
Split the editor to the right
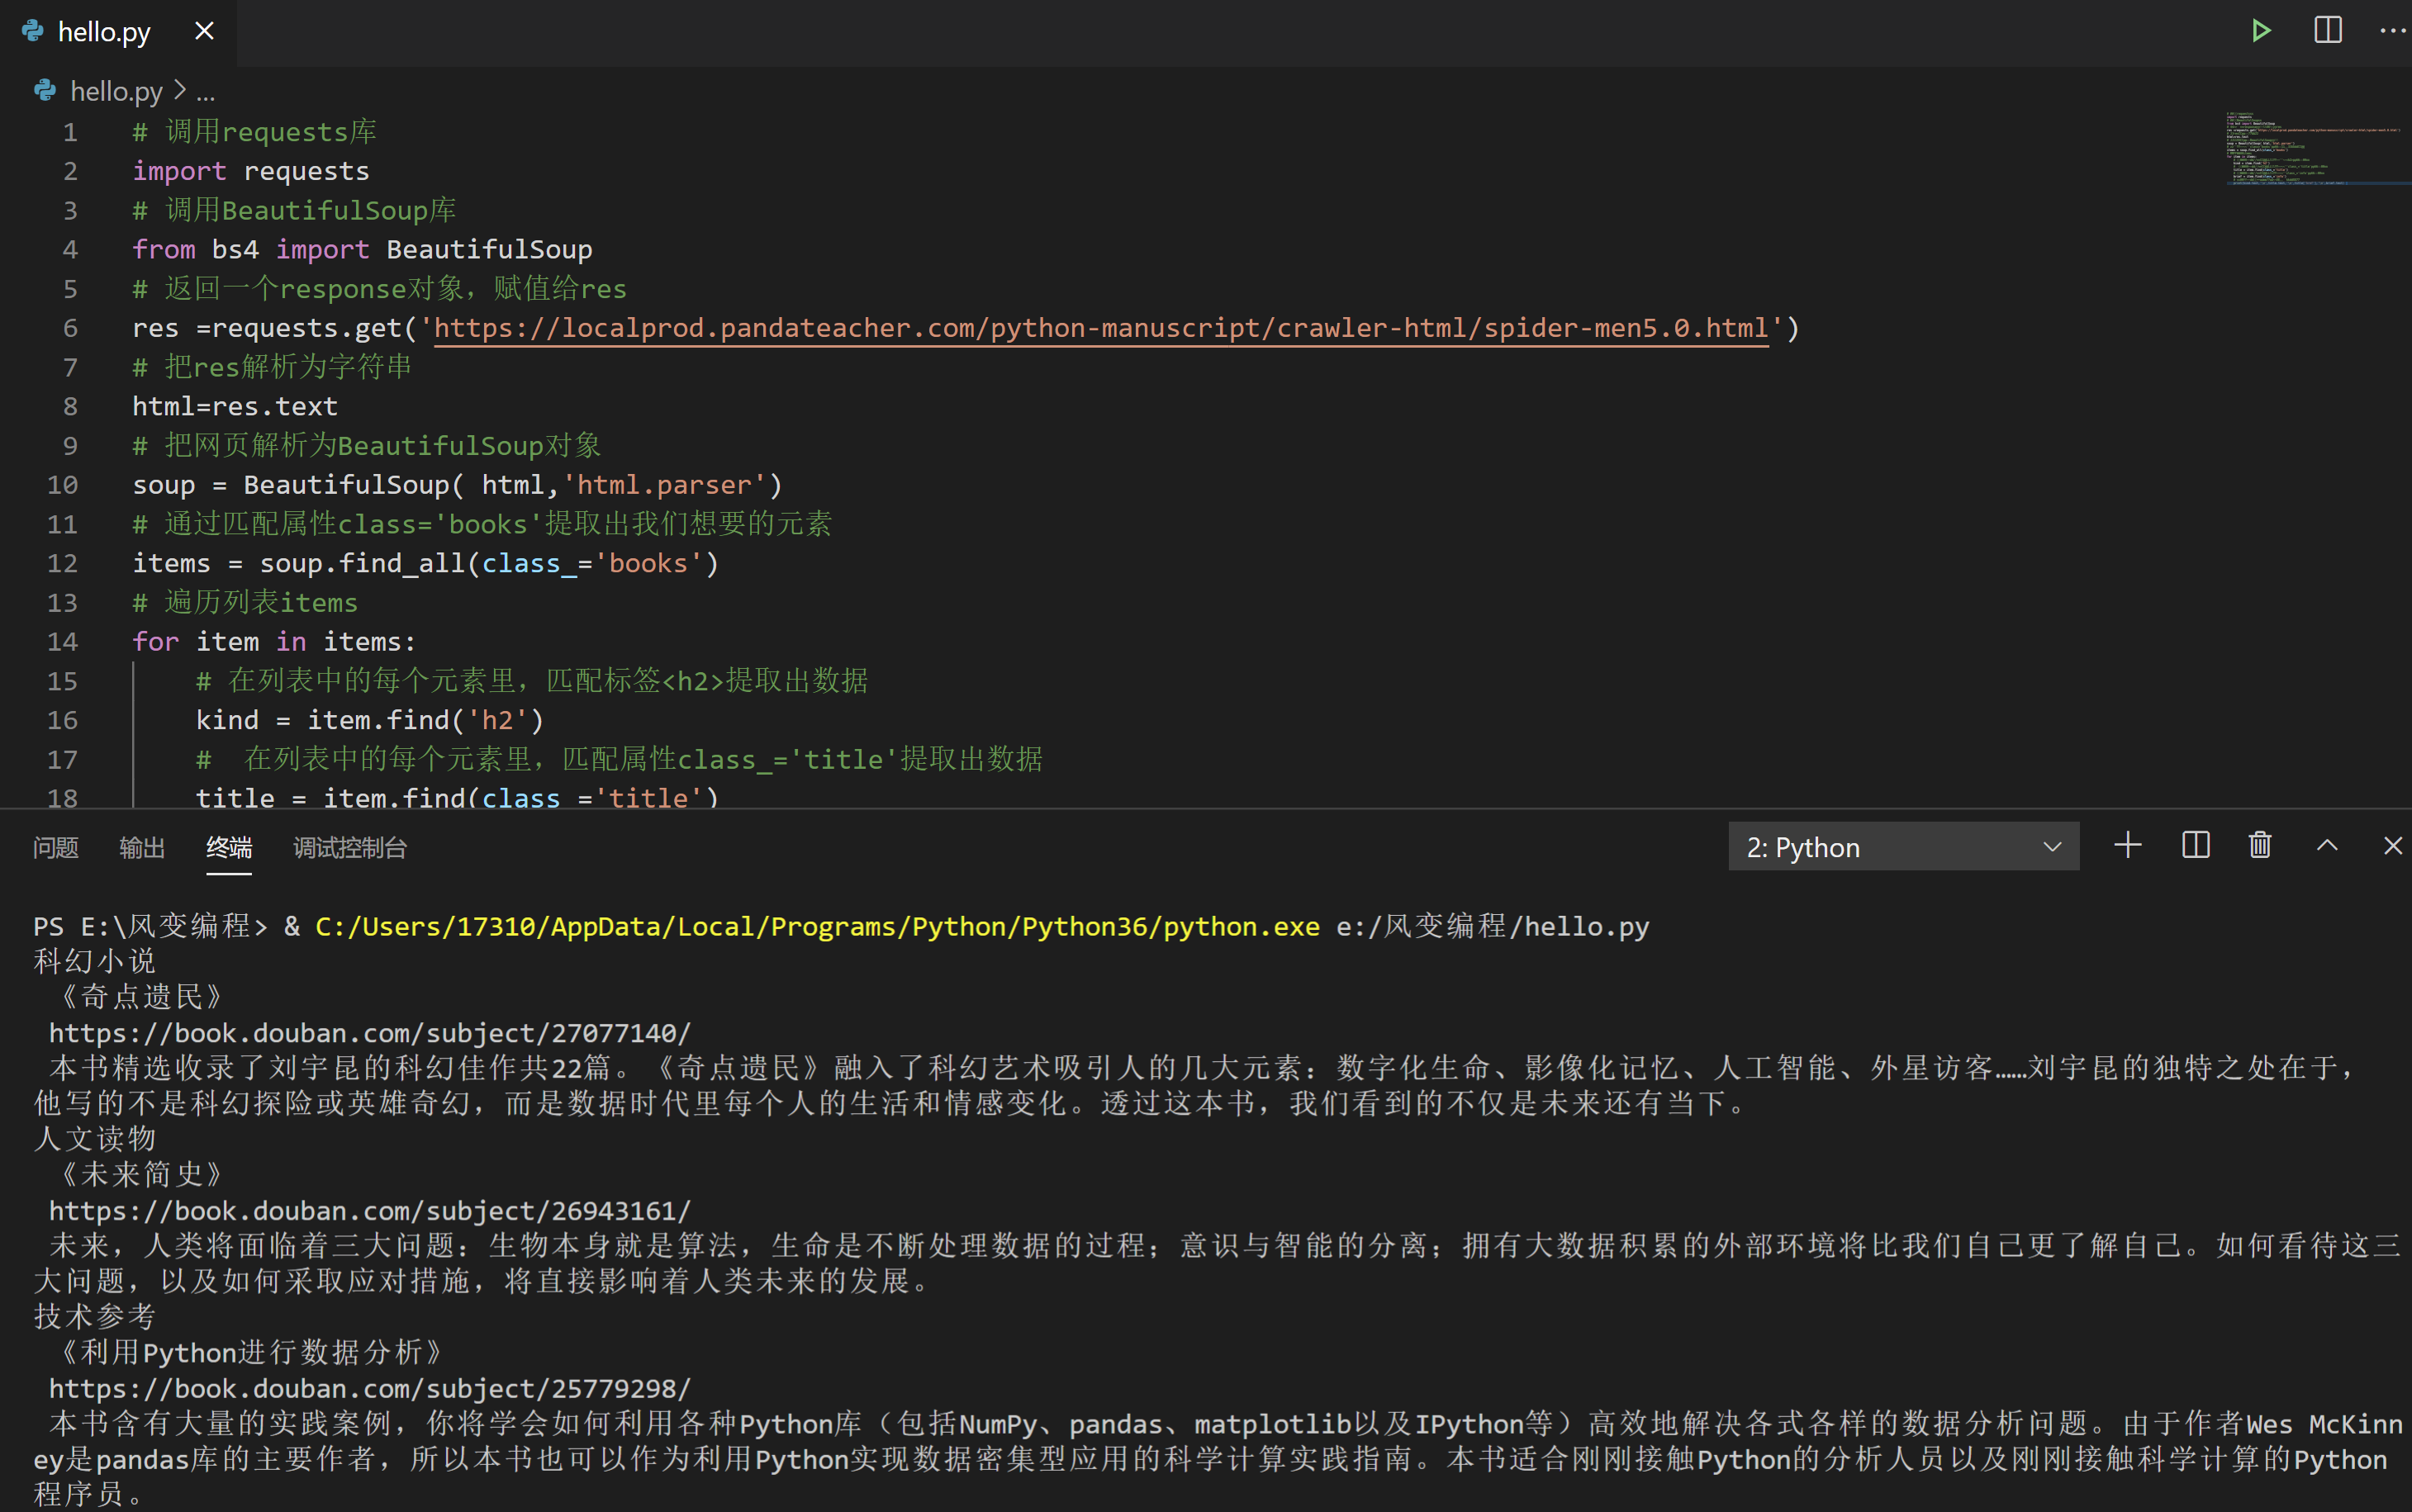point(2327,31)
